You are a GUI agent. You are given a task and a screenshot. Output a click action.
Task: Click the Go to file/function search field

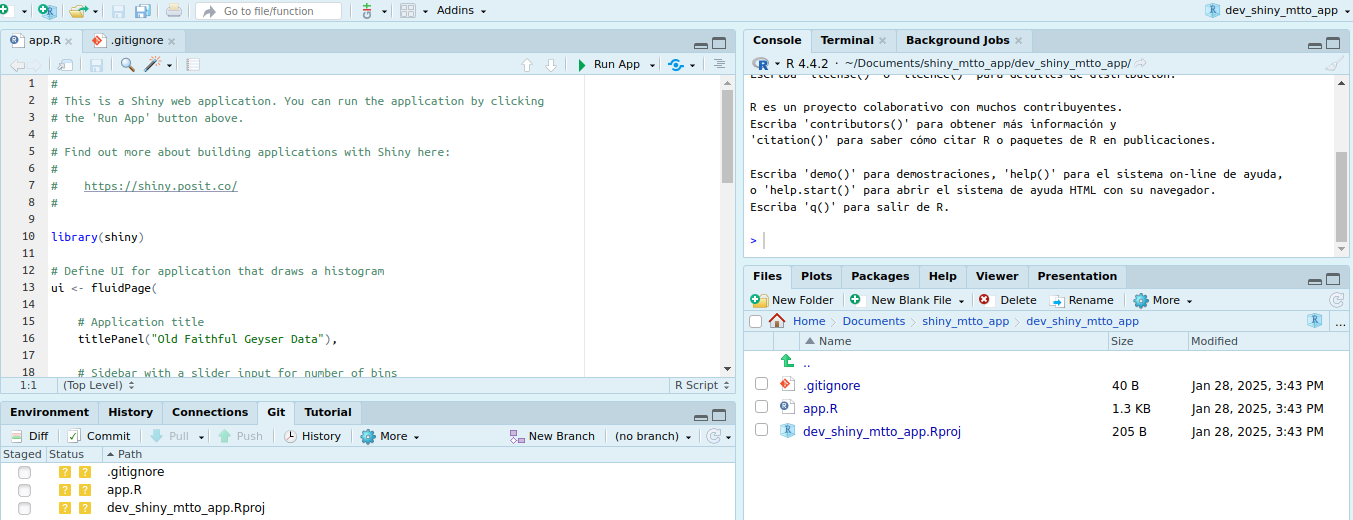[x=268, y=11]
